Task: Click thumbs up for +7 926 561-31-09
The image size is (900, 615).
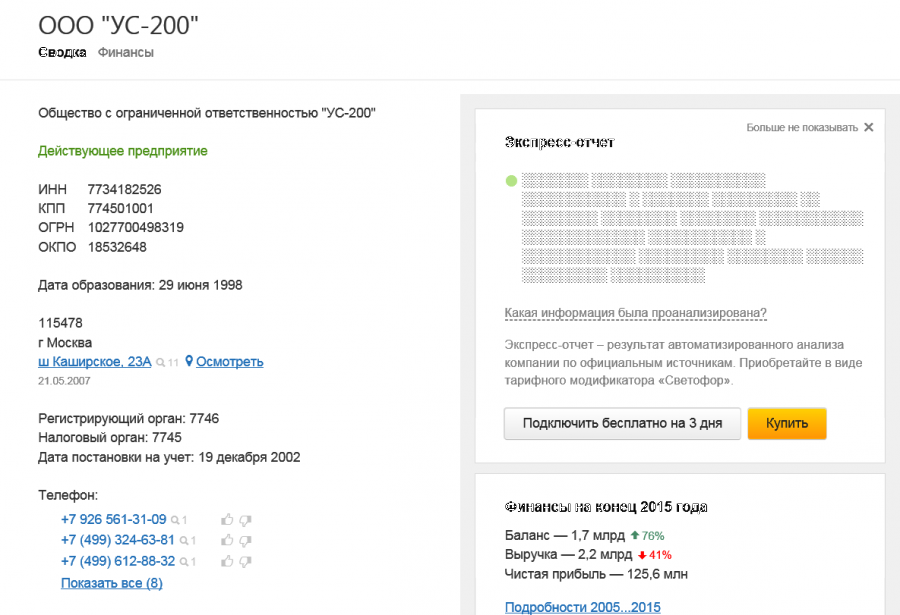Action: [x=227, y=520]
